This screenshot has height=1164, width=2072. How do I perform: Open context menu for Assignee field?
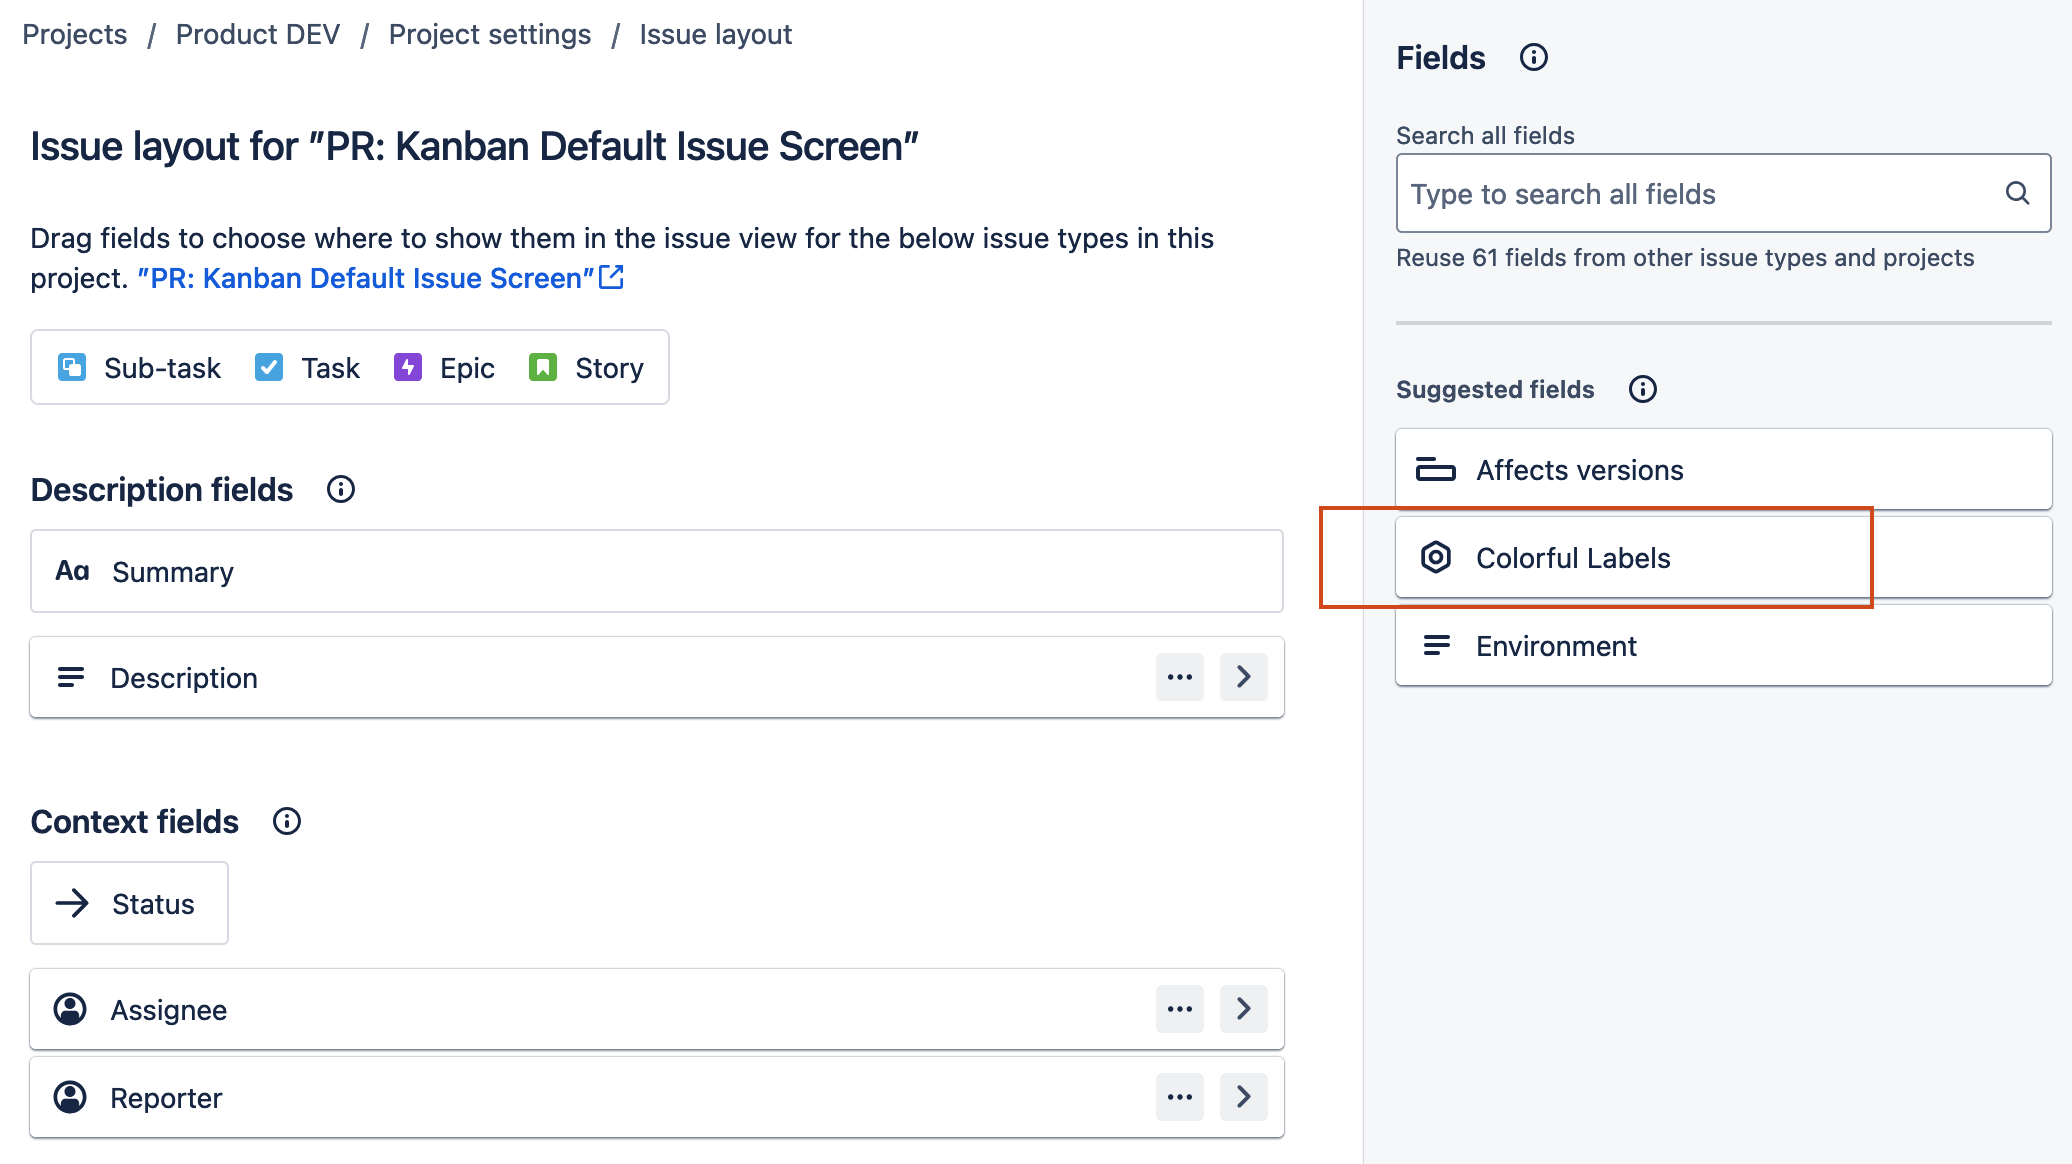coord(1178,1009)
